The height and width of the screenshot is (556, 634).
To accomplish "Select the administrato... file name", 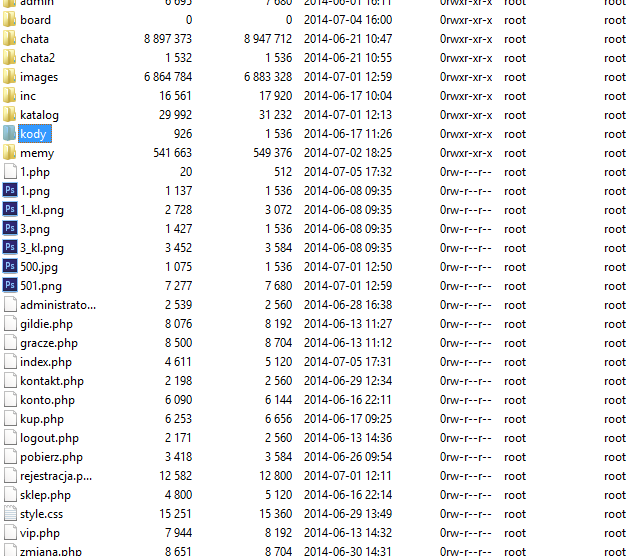I will pyautogui.click(x=58, y=305).
